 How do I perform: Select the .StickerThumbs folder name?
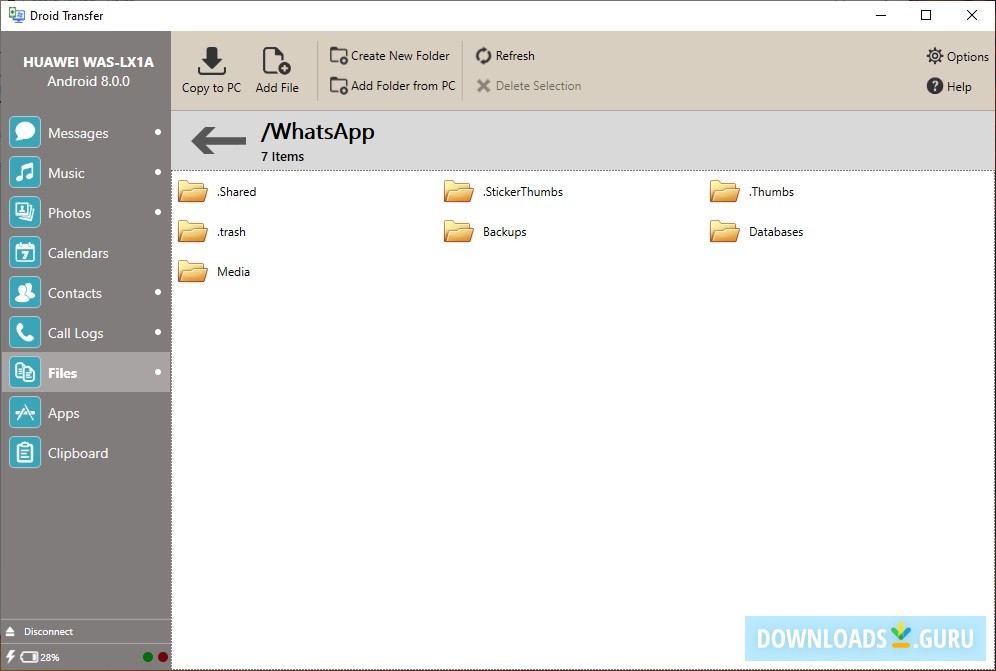click(523, 192)
